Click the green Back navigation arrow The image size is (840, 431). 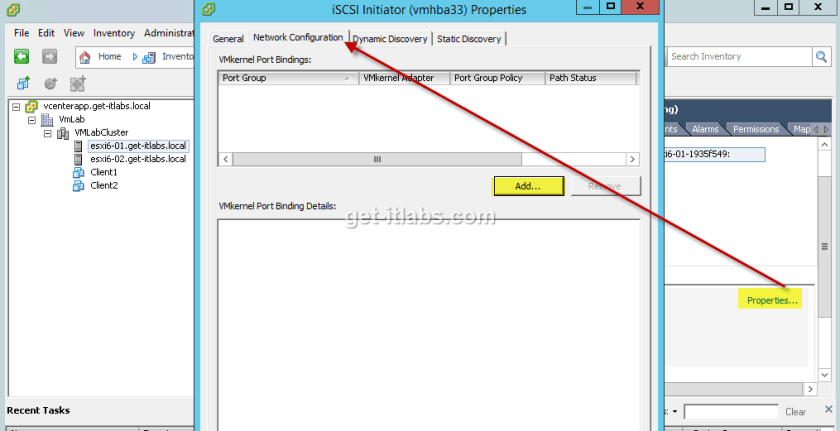21,56
